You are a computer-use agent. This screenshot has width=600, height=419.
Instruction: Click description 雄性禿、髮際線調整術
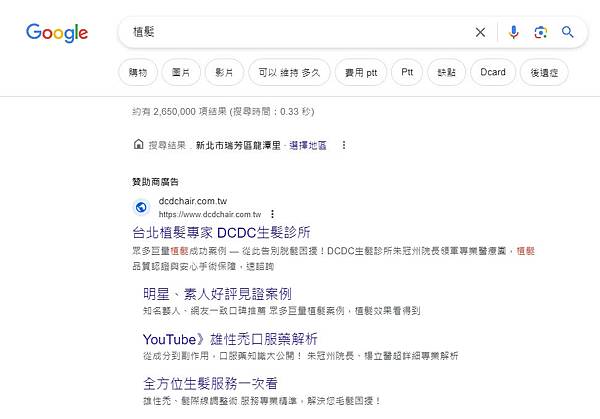[x=262, y=401]
